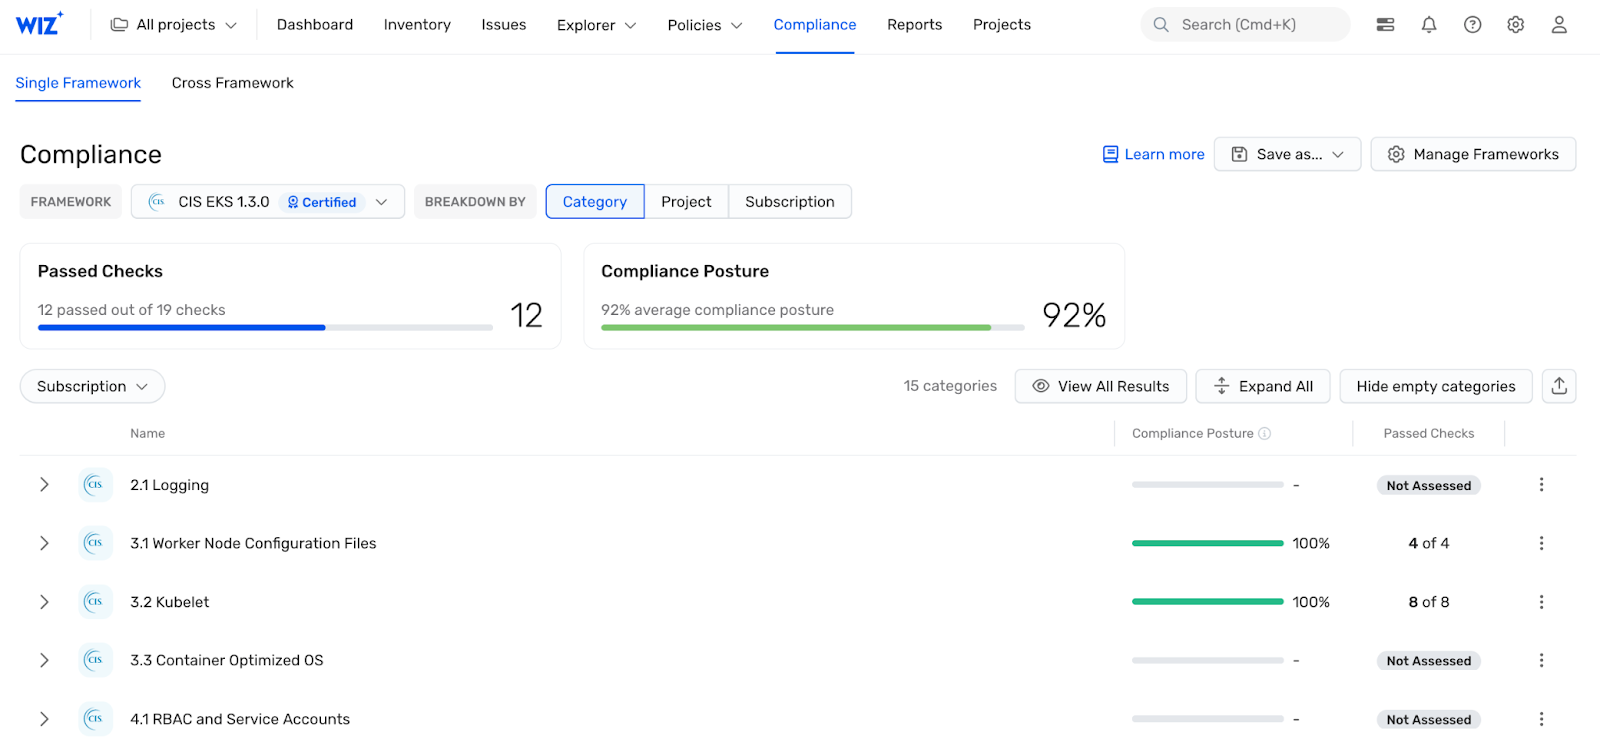Select Project breakdown
1600x752 pixels.
click(686, 202)
